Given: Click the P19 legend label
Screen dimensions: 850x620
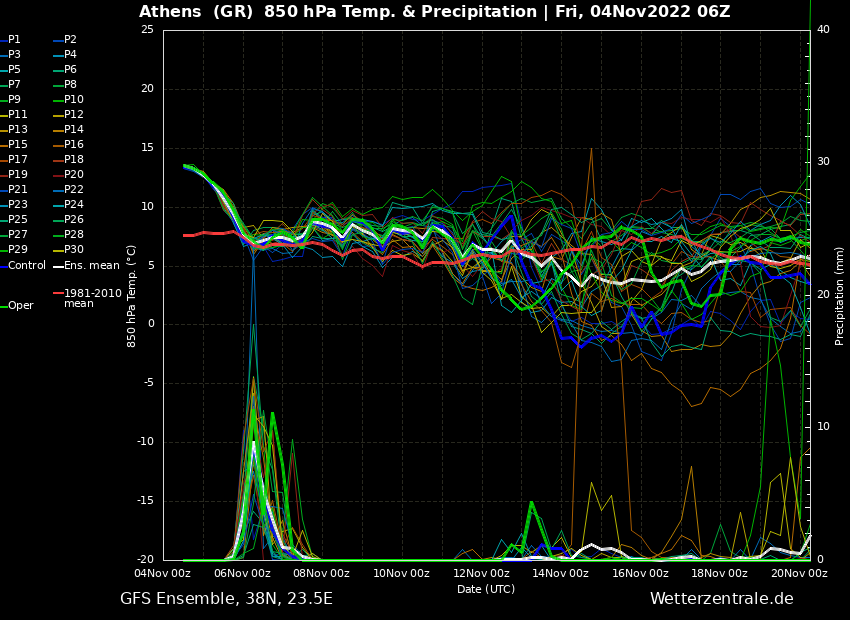Looking at the screenshot, I should pyautogui.click(x=14, y=175).
